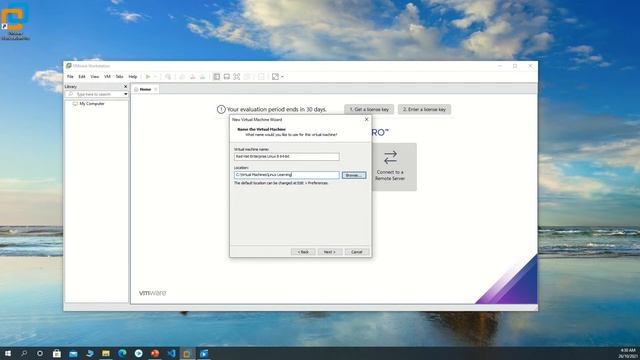Open Visual Studio Code from the taskbar
Image resolution: width=640 pixels, height=360 pixels.
[171, 353]
